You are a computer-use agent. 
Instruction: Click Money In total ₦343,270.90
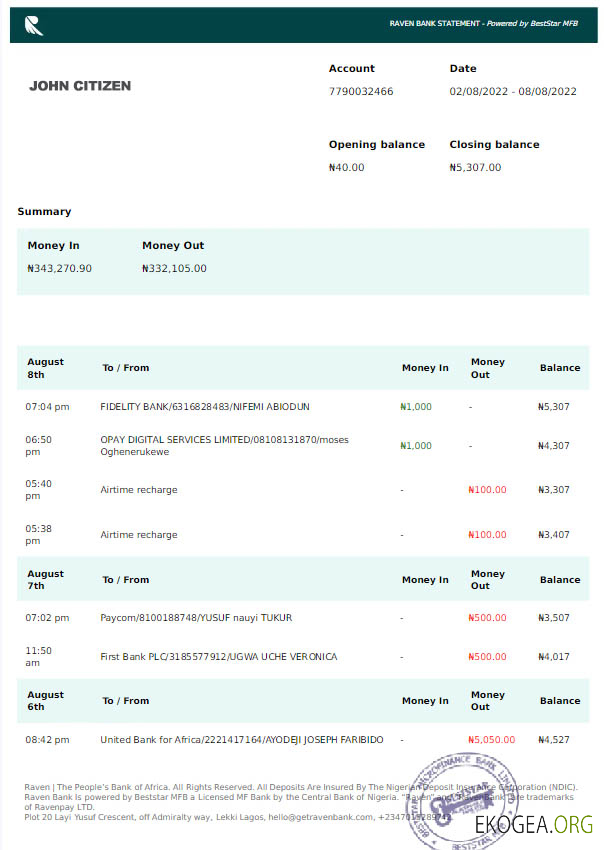tap(60, 268)
